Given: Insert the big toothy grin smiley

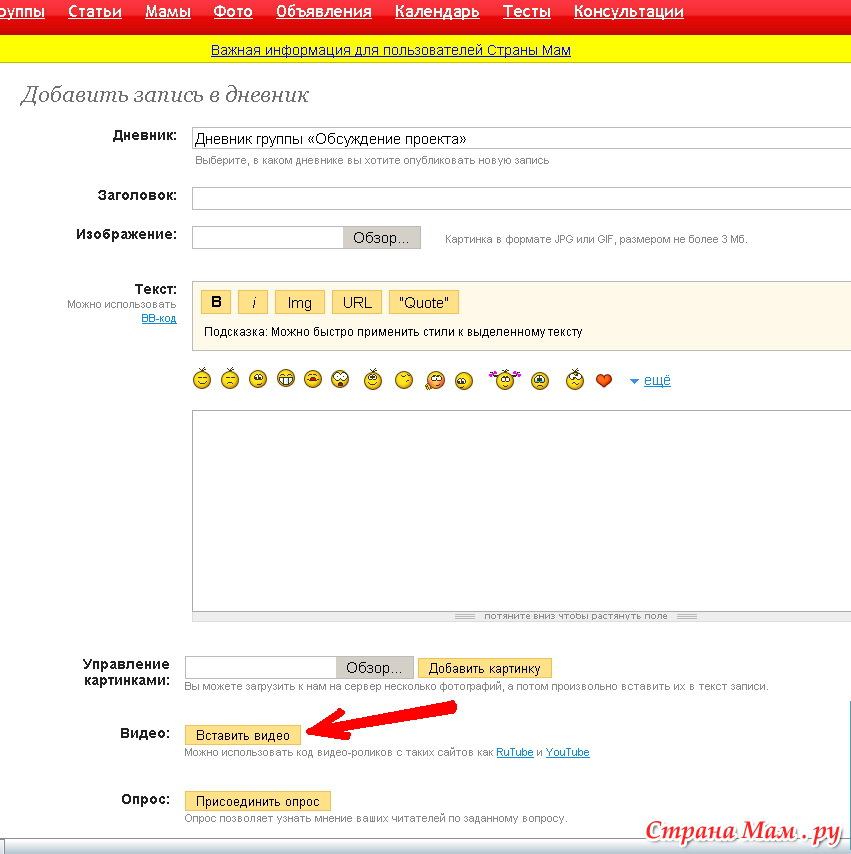Looking at the screenshot, I should [x=286, y=380].
